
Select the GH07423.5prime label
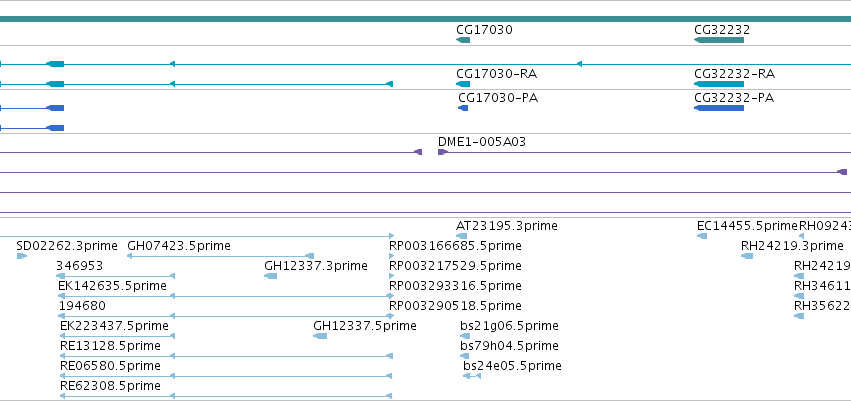179,246
